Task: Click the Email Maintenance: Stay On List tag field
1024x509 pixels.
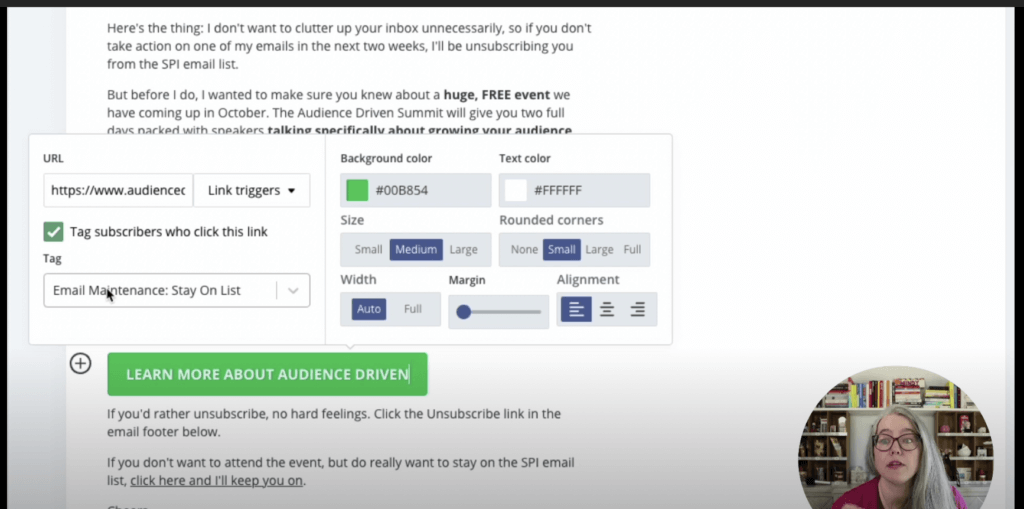Action: (x=176, y=291)
